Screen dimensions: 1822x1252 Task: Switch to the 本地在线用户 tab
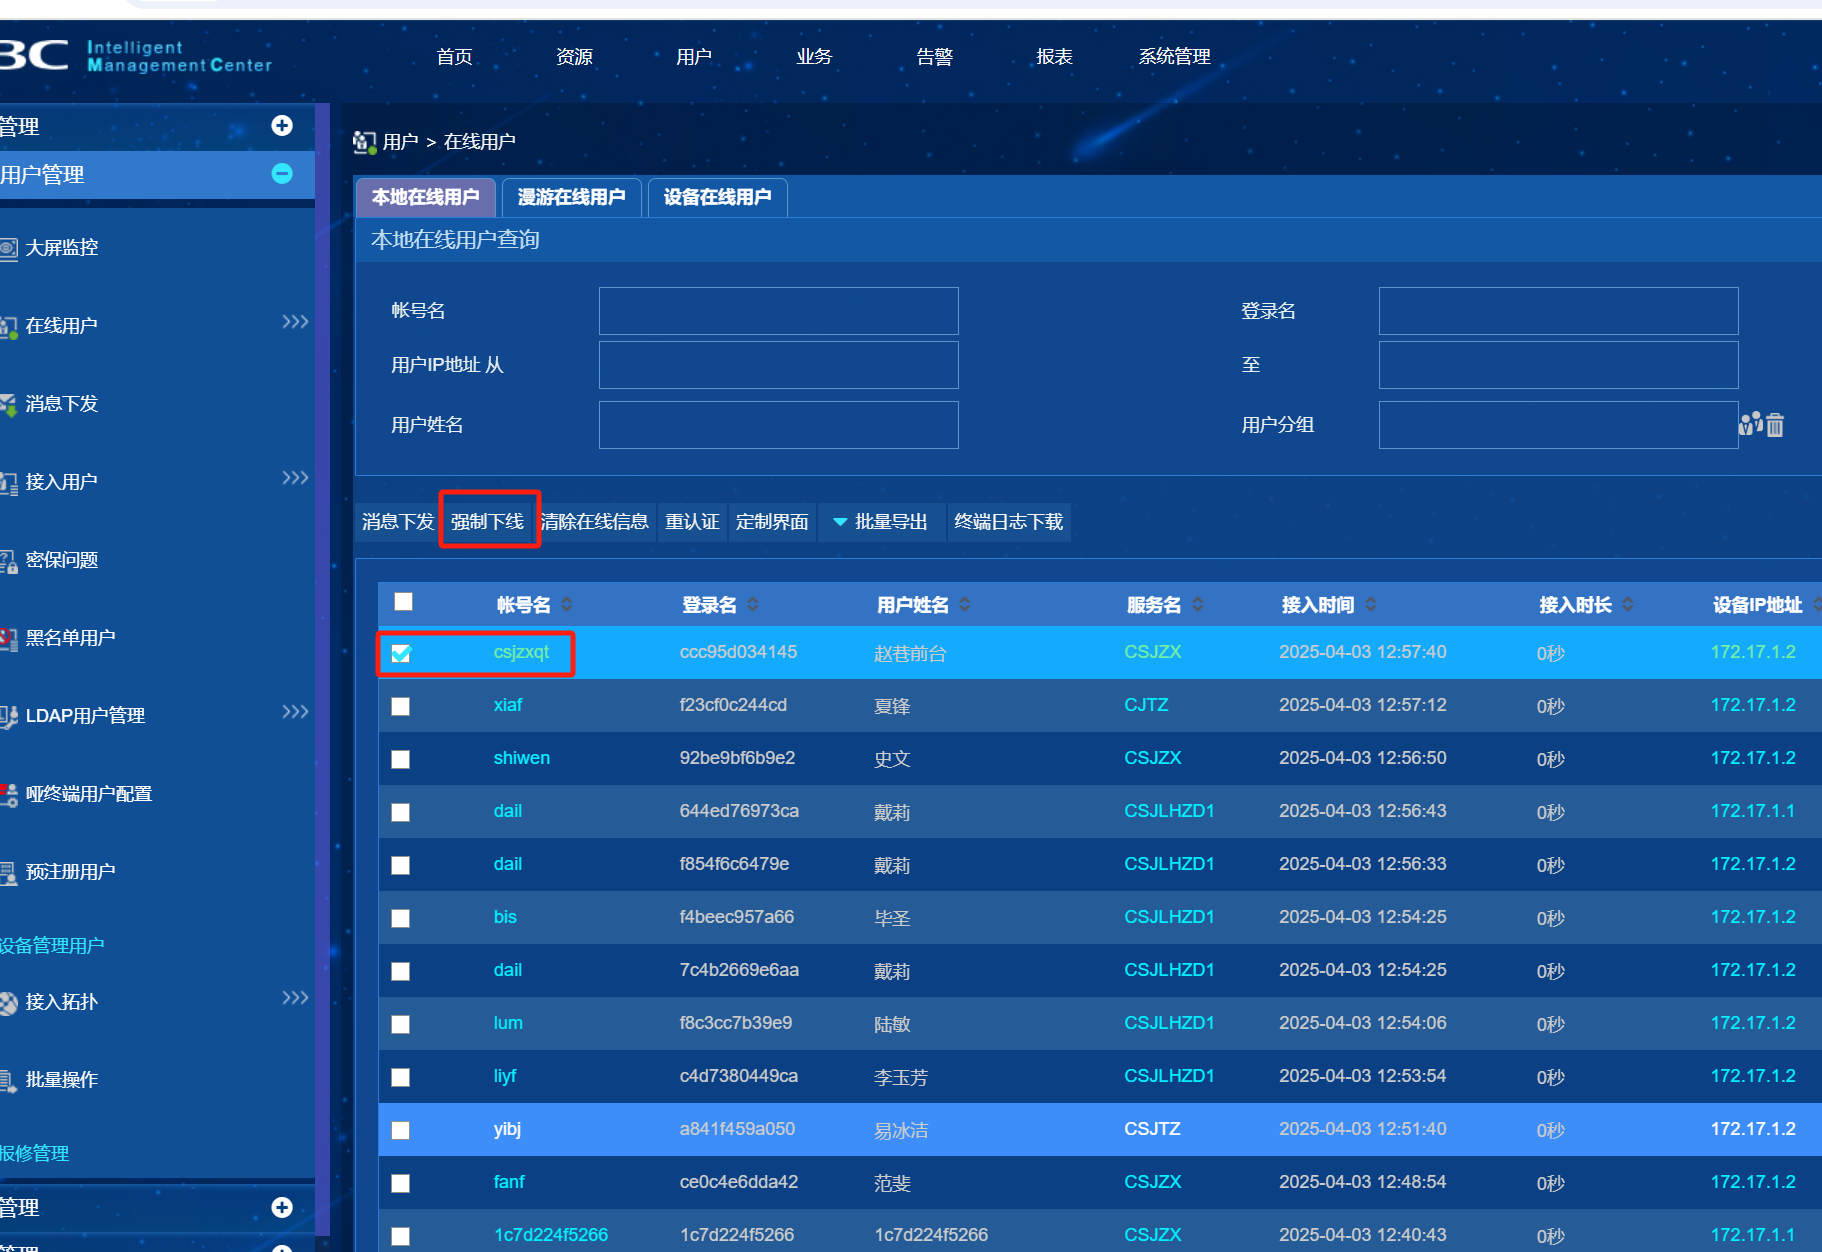(x=426, y=197)
